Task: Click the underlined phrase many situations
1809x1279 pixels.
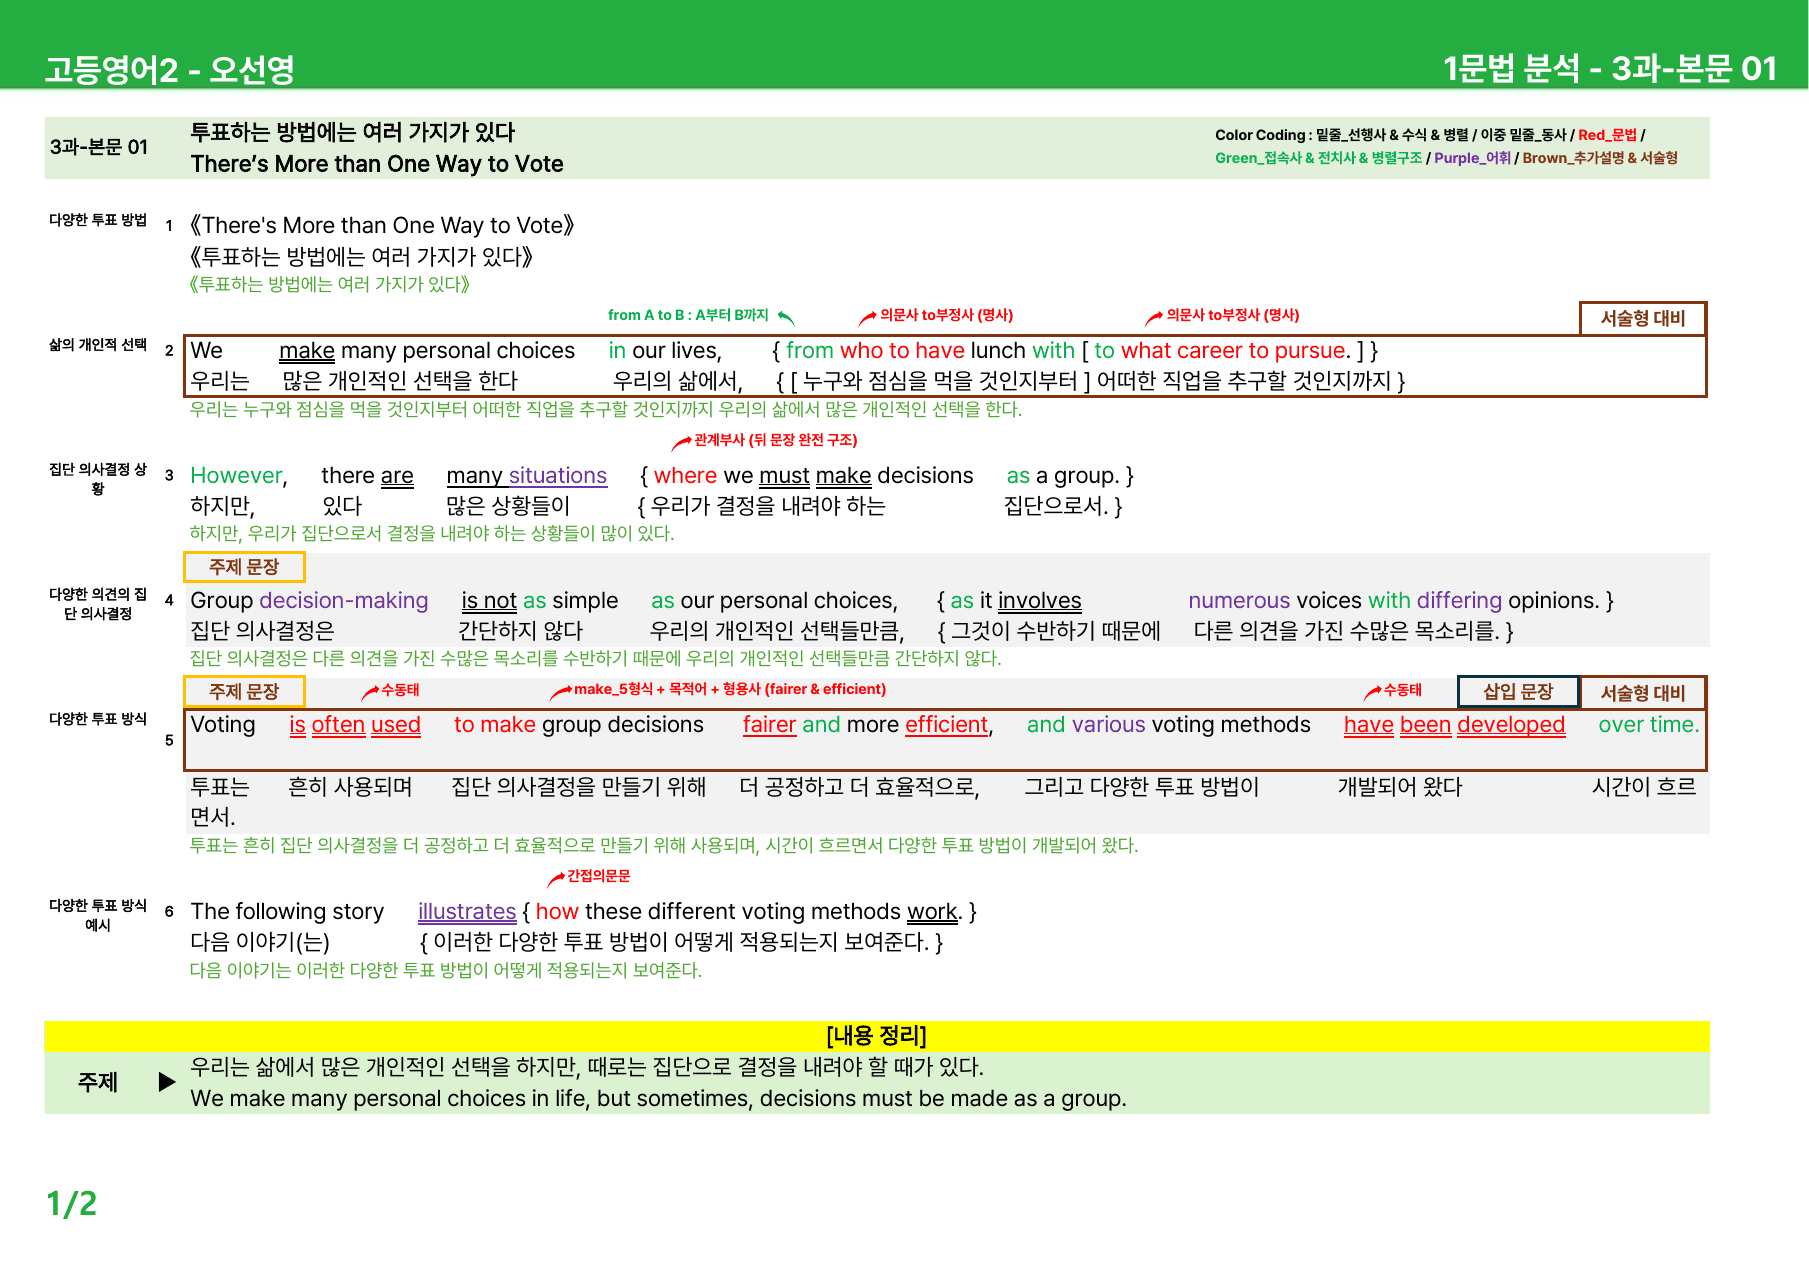Action: coord(527,476)
